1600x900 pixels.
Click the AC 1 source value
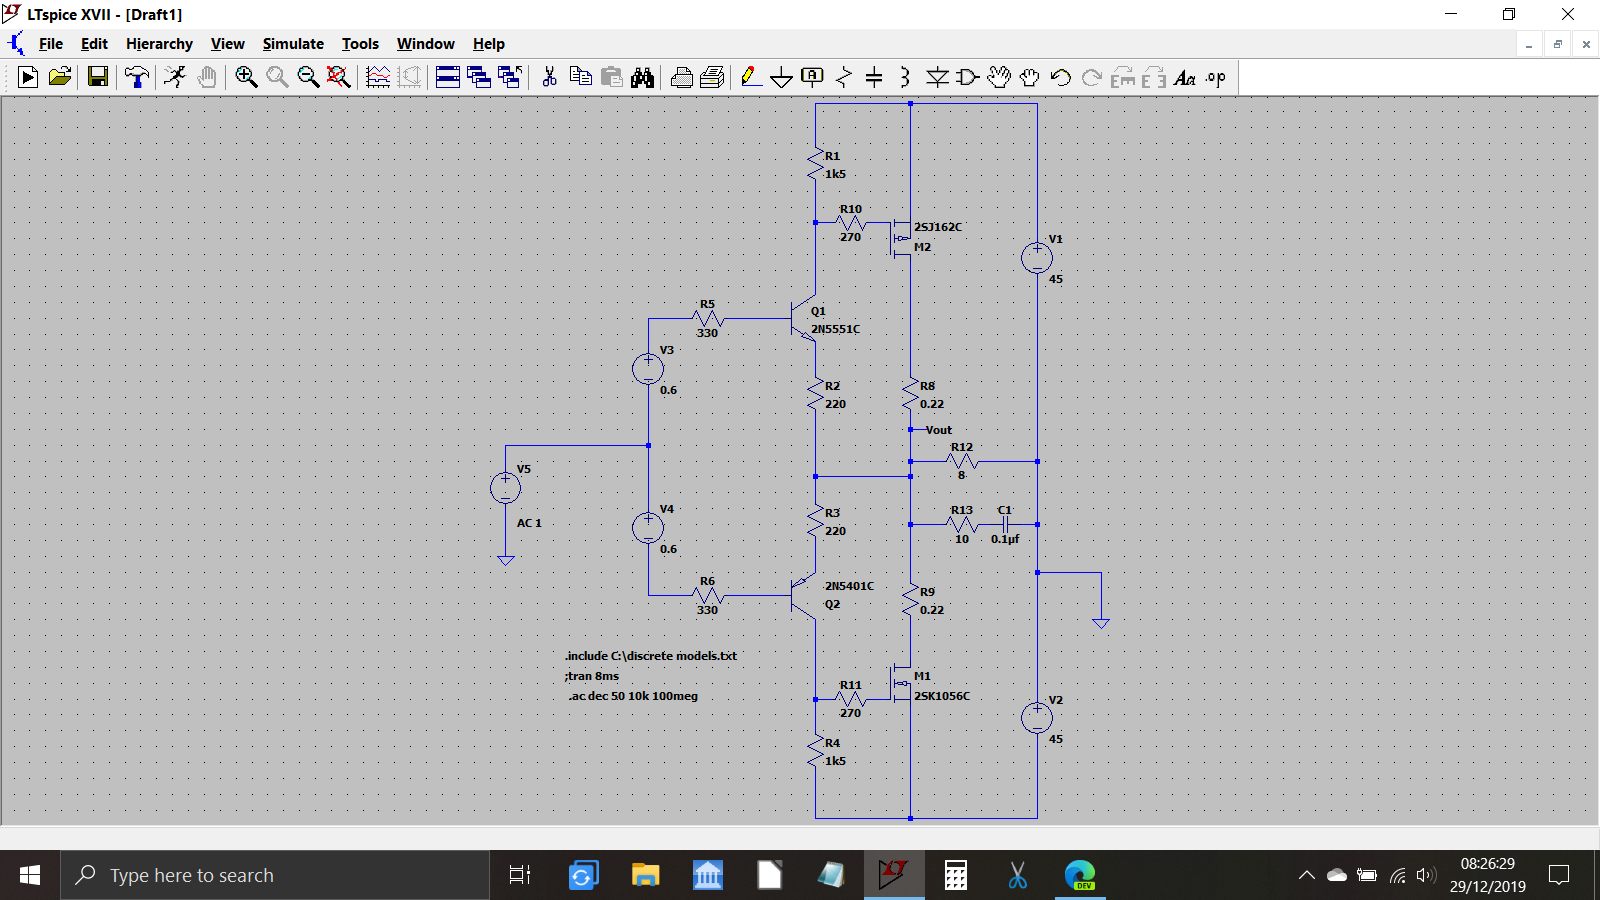point(529,523)
